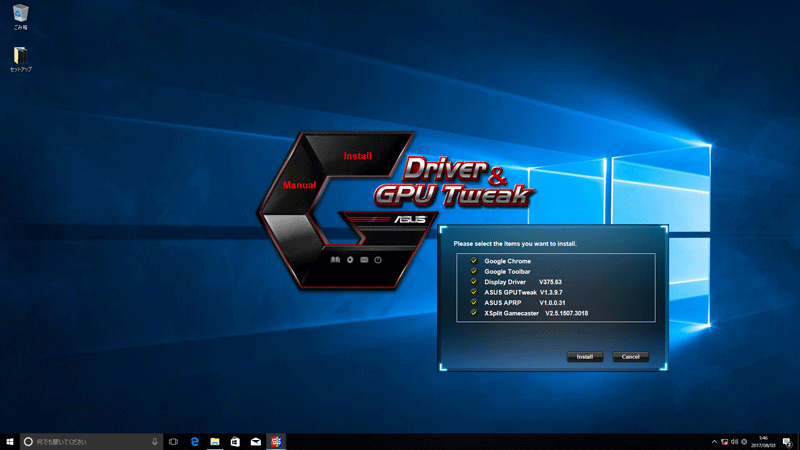Click the "Display Driver" label text
Image resolution: width=800 pixels, height=450 pixels.
point(505,282)
